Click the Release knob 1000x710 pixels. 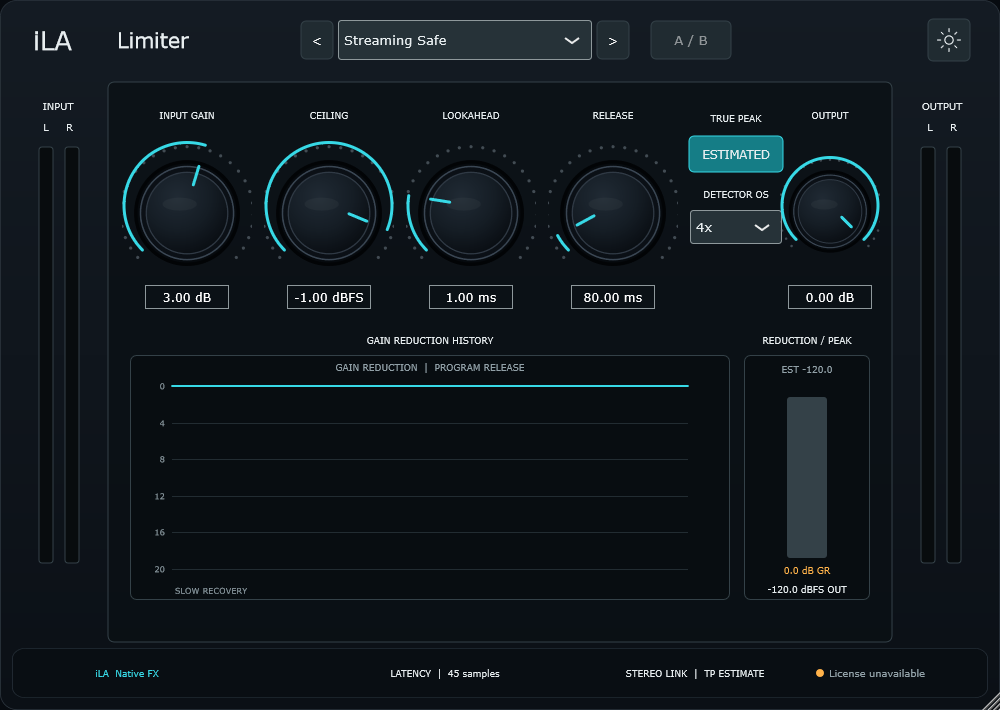pyautogui.click(x=613, y=212)
